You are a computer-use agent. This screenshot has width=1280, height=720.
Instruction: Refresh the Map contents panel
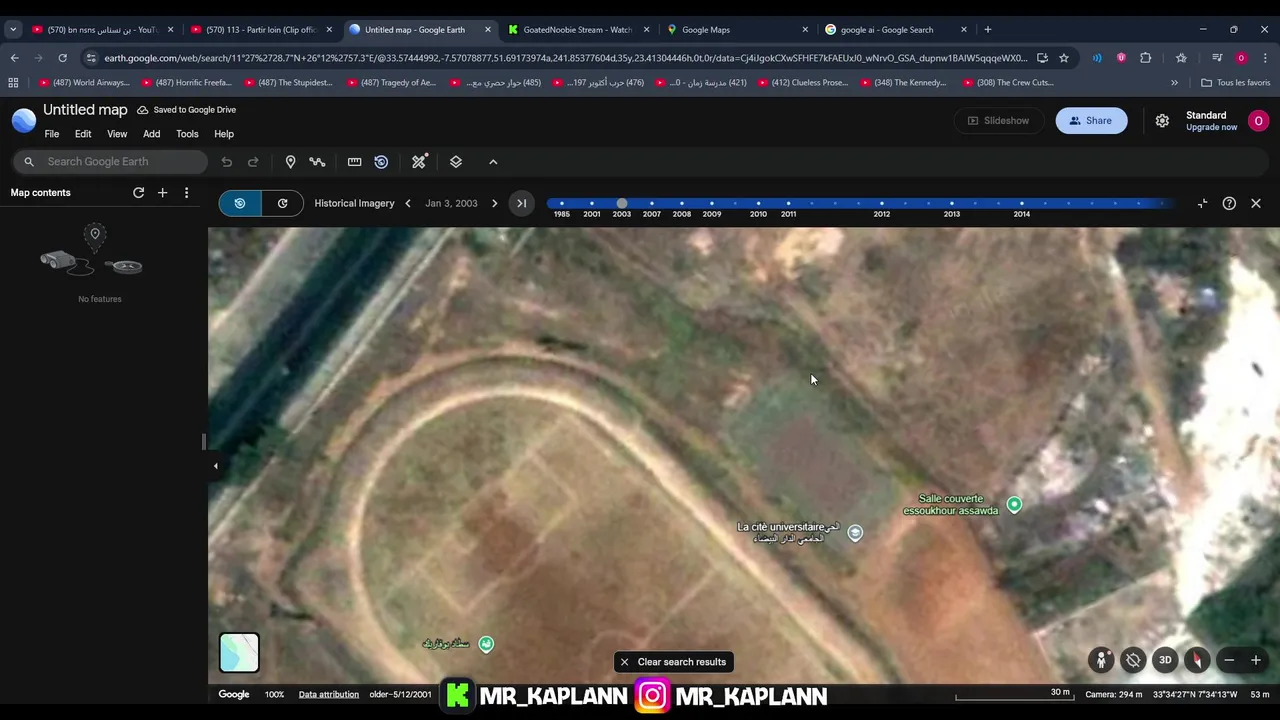[138, 193]
